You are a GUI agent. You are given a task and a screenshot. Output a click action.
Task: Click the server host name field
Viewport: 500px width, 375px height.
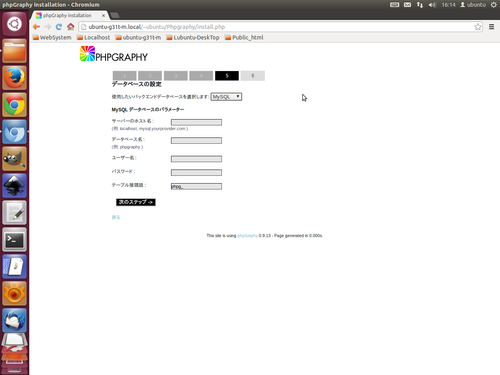coord(196,122)
